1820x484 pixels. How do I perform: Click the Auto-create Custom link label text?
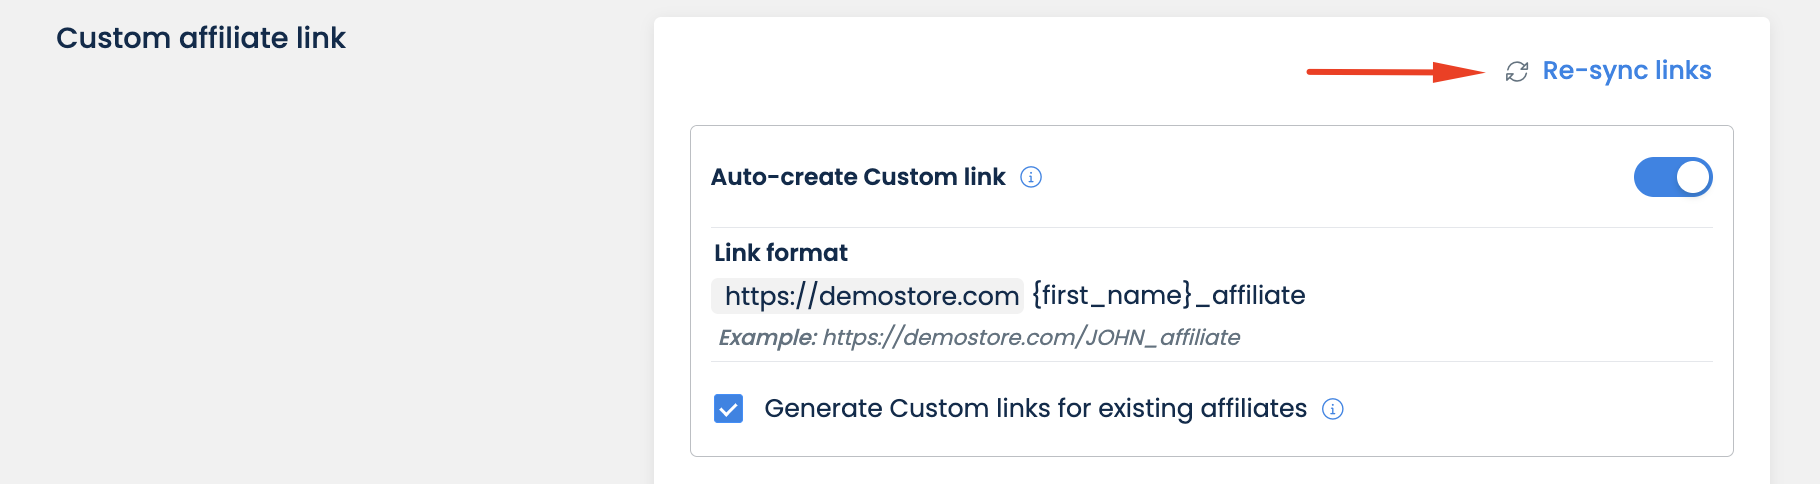point(858,177)
